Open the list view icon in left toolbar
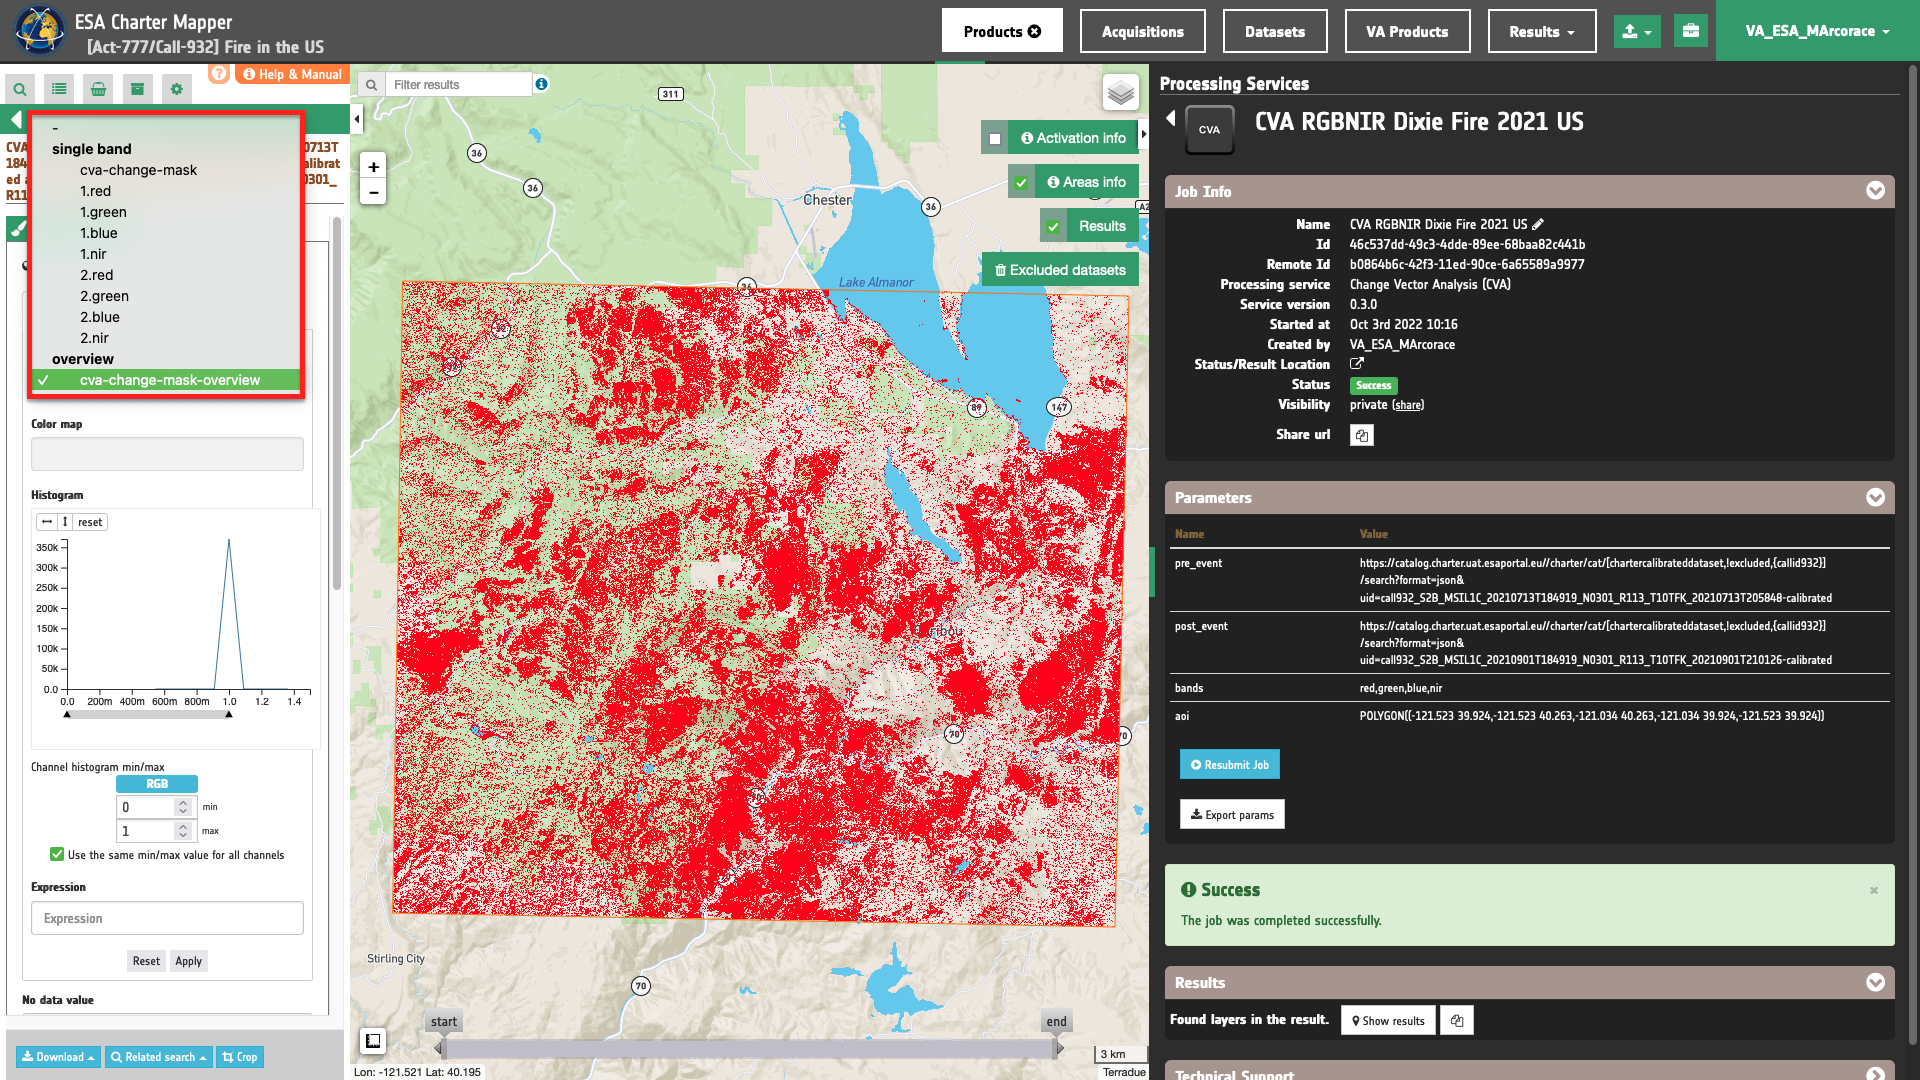 click(x=59, y=89)
